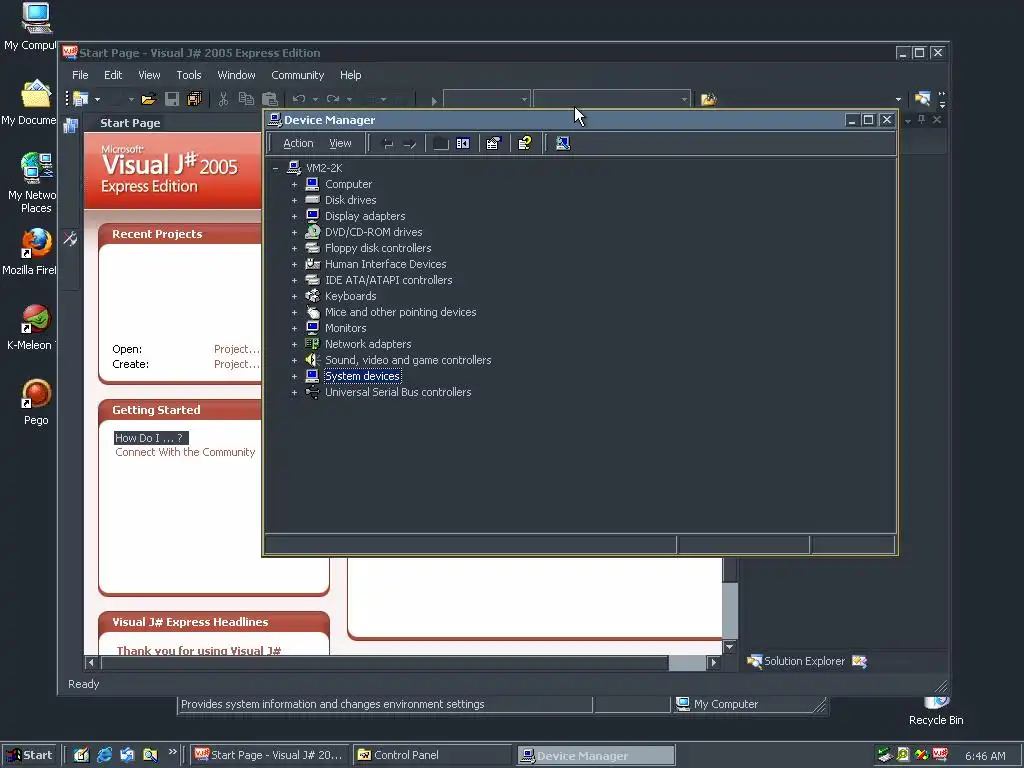Click the How Do I ... ? link
The height and width of the screenshot is (768, 1024).
(151, 438)
